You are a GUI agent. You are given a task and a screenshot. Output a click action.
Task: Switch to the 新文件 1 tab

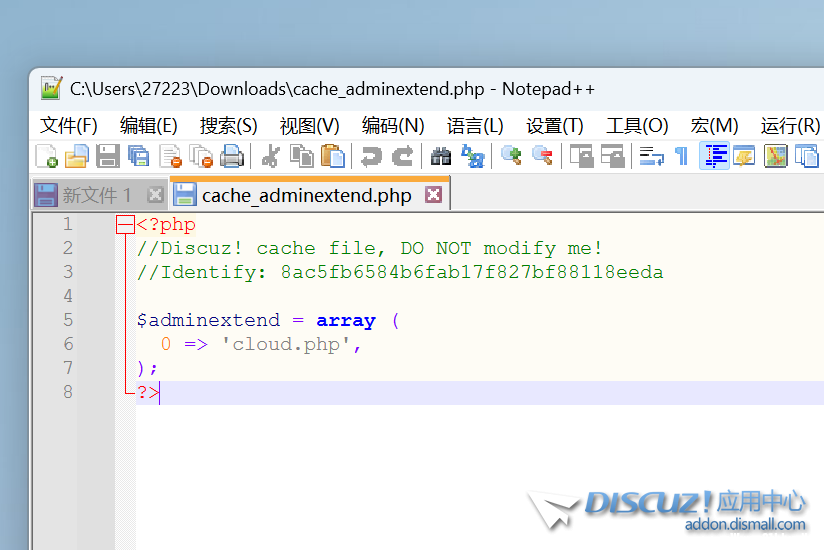[96, 195]
